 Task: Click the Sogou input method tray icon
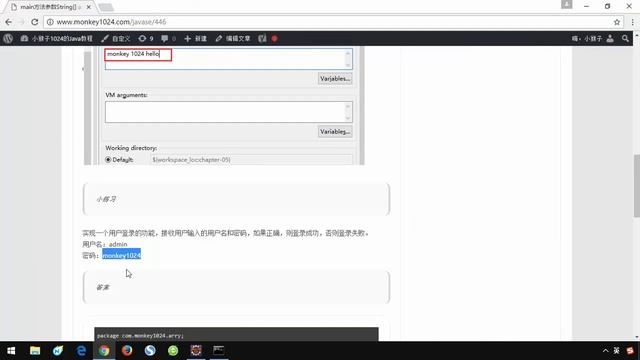click(x=630, y=351)
